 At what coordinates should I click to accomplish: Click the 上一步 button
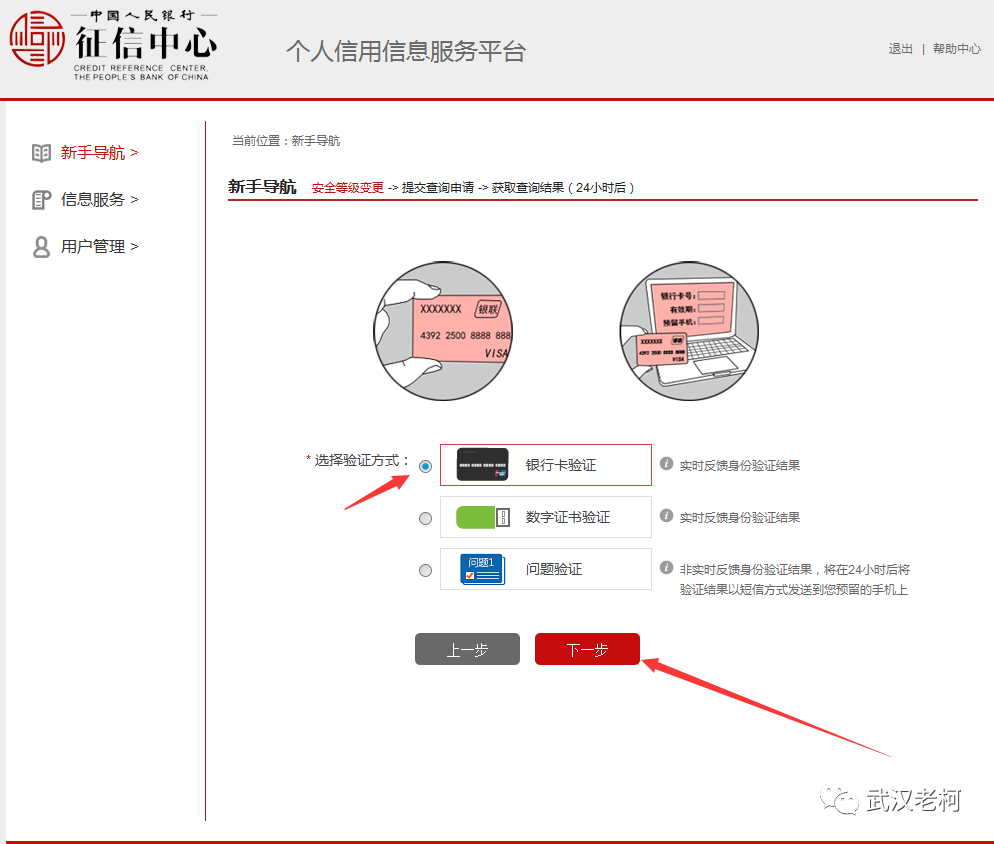(x=467, y=649)
